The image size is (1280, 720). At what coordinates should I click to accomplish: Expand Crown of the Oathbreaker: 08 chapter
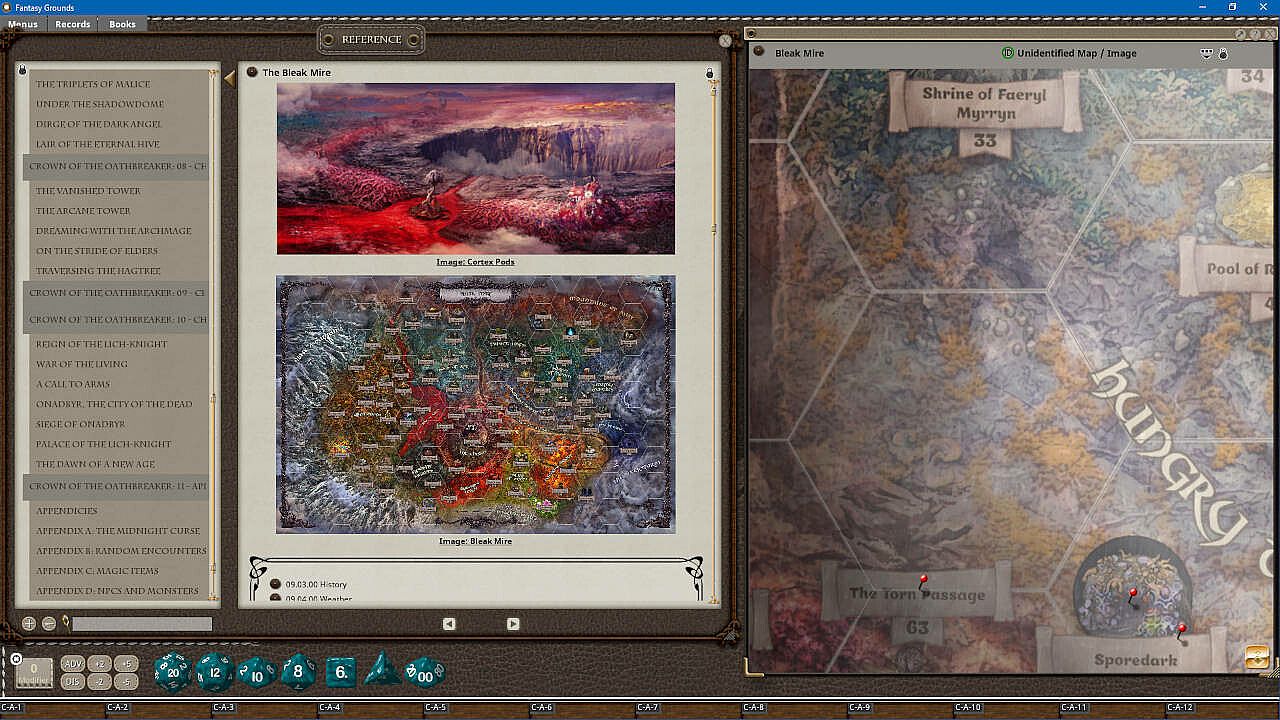(116, 167)
